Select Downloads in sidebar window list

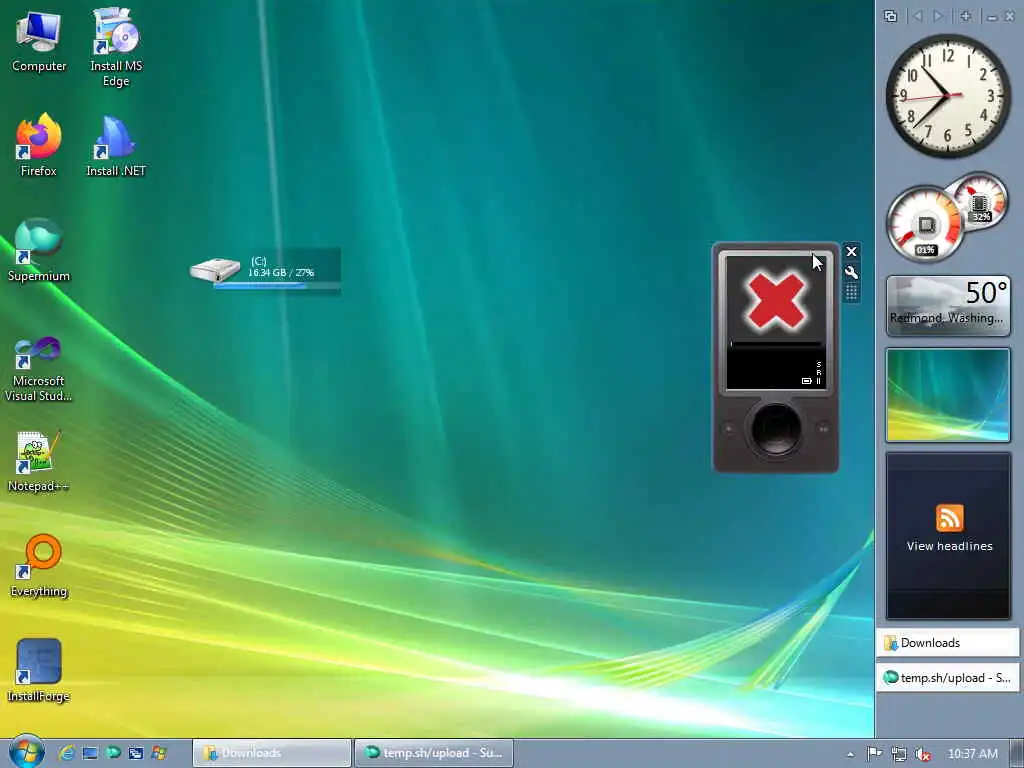[x=948, y=643]
